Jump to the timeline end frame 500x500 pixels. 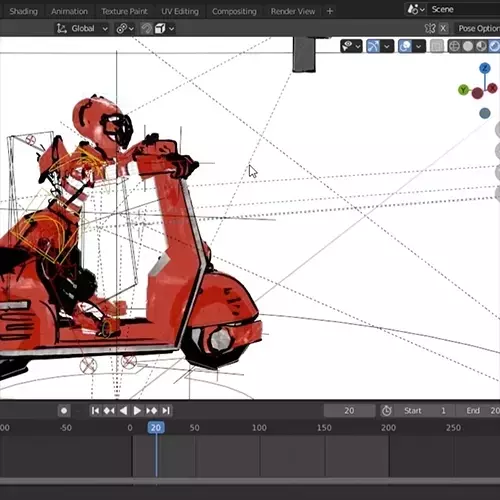pyautogui.click(x=166, y=411)
